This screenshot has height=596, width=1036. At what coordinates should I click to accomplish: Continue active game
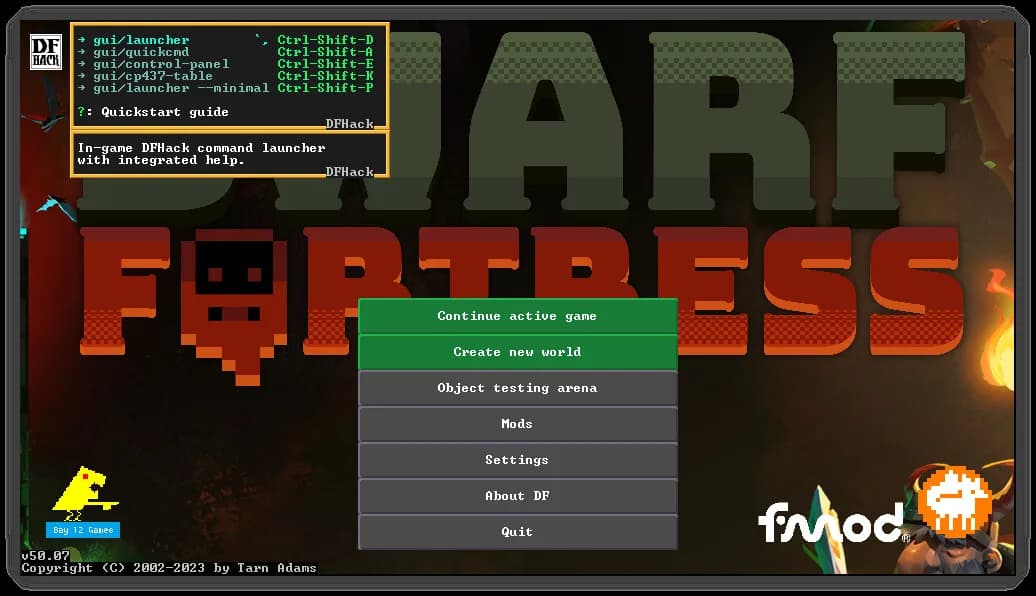517,316
